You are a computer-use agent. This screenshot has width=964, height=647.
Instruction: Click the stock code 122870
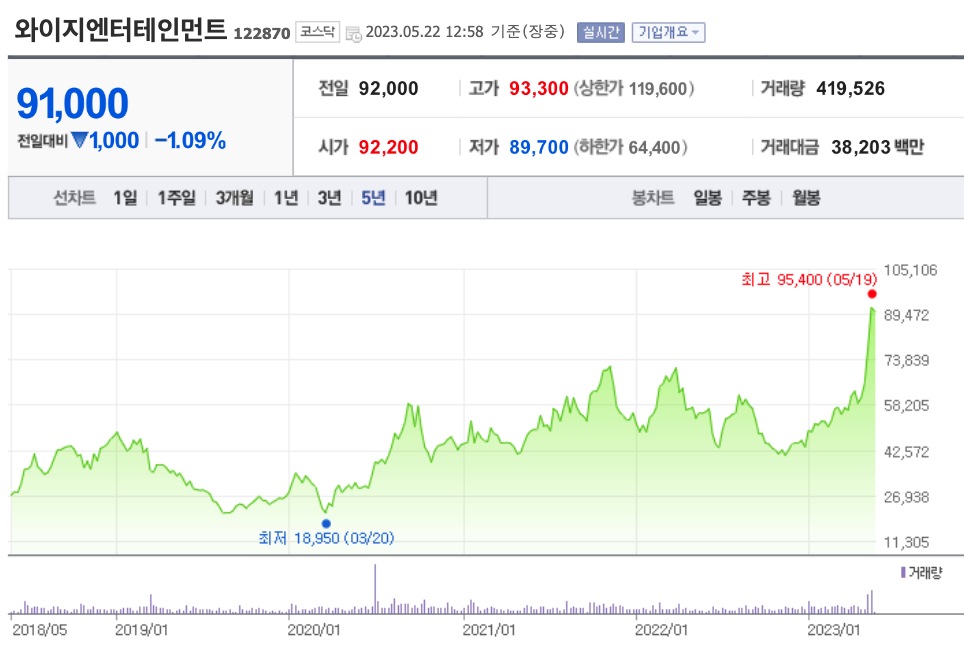261,34
